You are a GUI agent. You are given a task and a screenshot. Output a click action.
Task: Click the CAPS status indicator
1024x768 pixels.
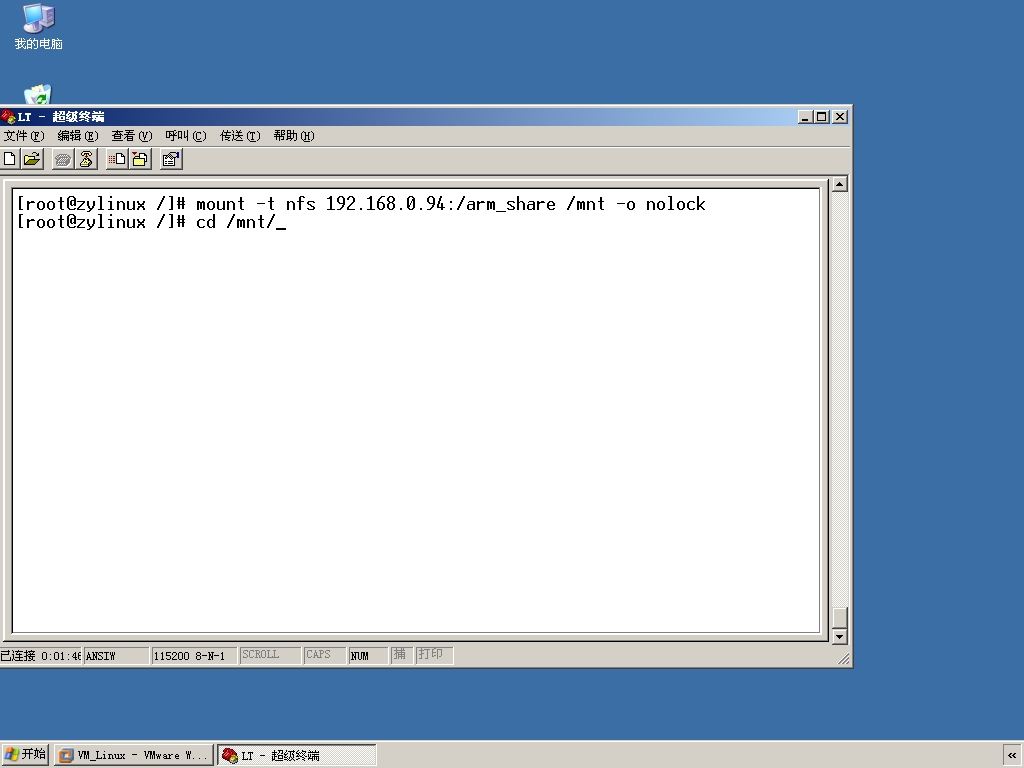point(325,655)
